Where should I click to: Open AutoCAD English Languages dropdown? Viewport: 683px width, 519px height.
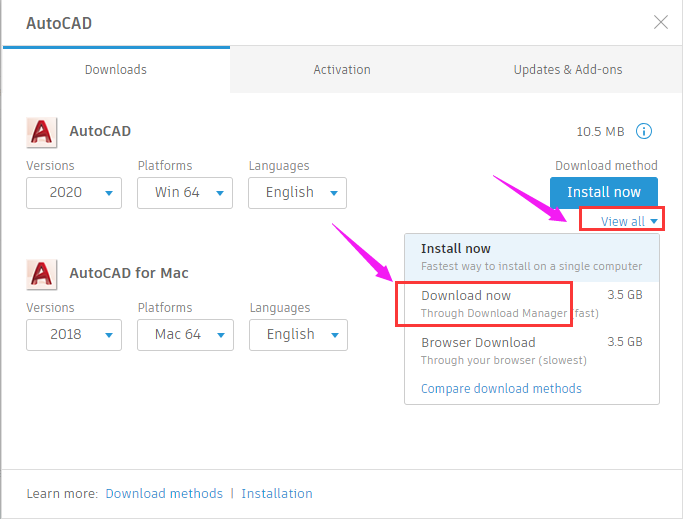click(298, 193)
